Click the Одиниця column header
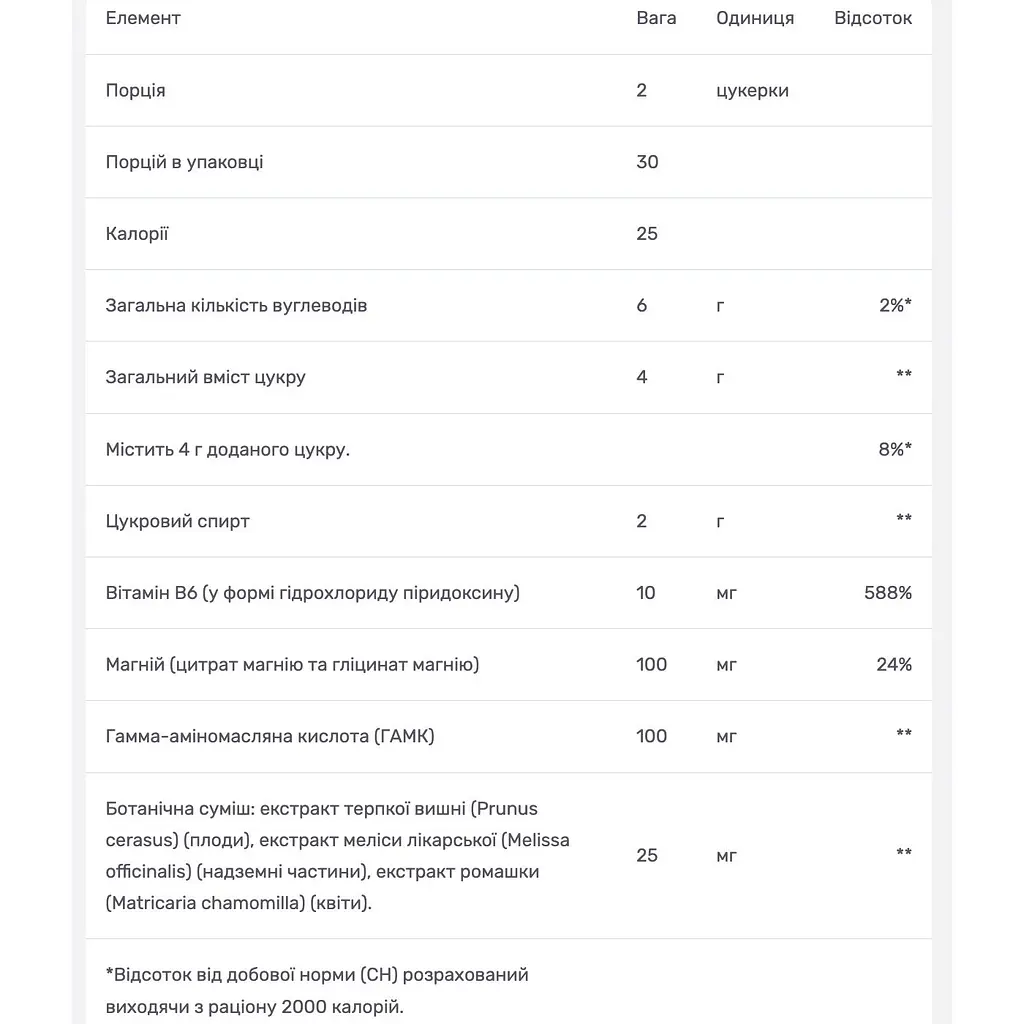The height and width of the screenshot is (1024, 1024). 755,18
